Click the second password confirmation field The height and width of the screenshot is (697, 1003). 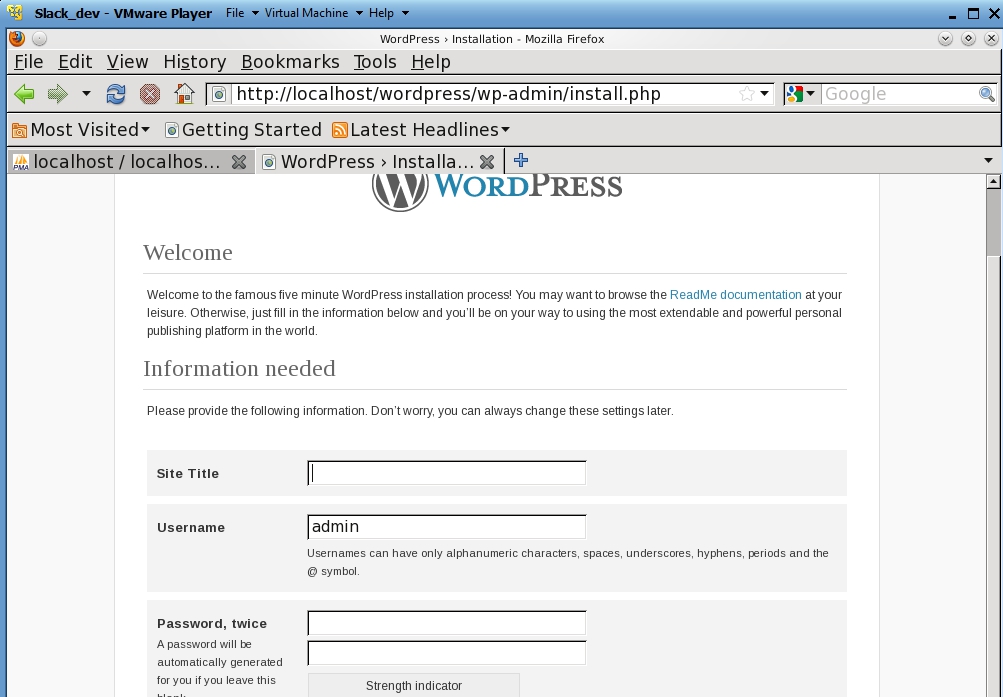(446, 653)
